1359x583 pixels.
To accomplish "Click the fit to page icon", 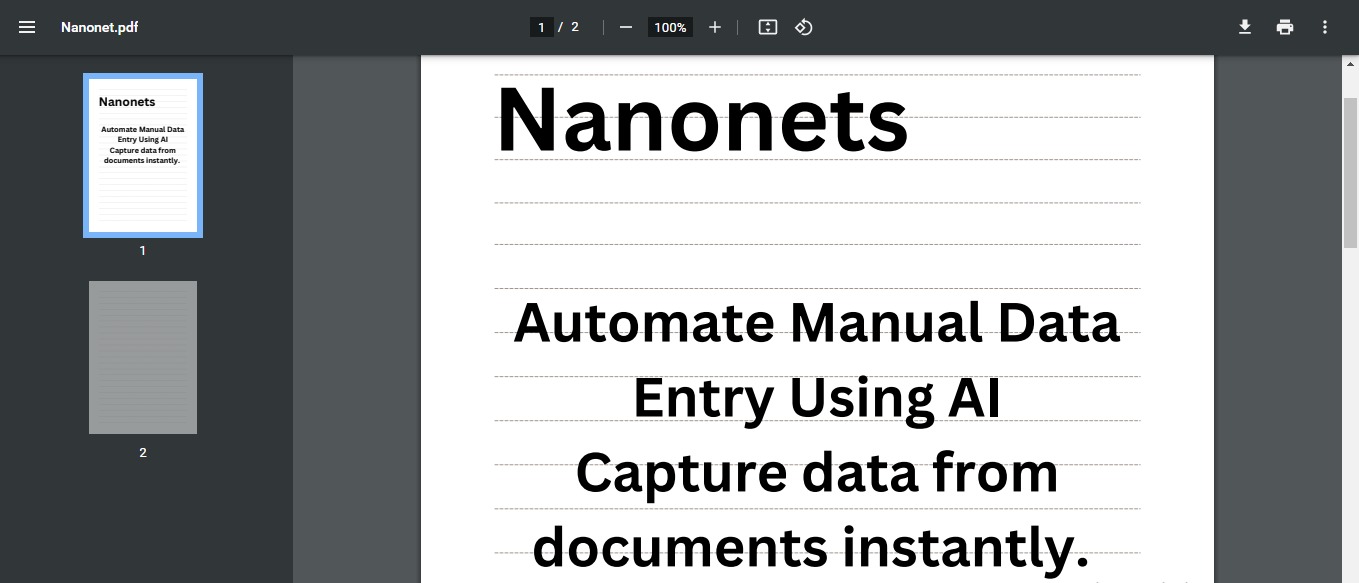I will (768, 27).
